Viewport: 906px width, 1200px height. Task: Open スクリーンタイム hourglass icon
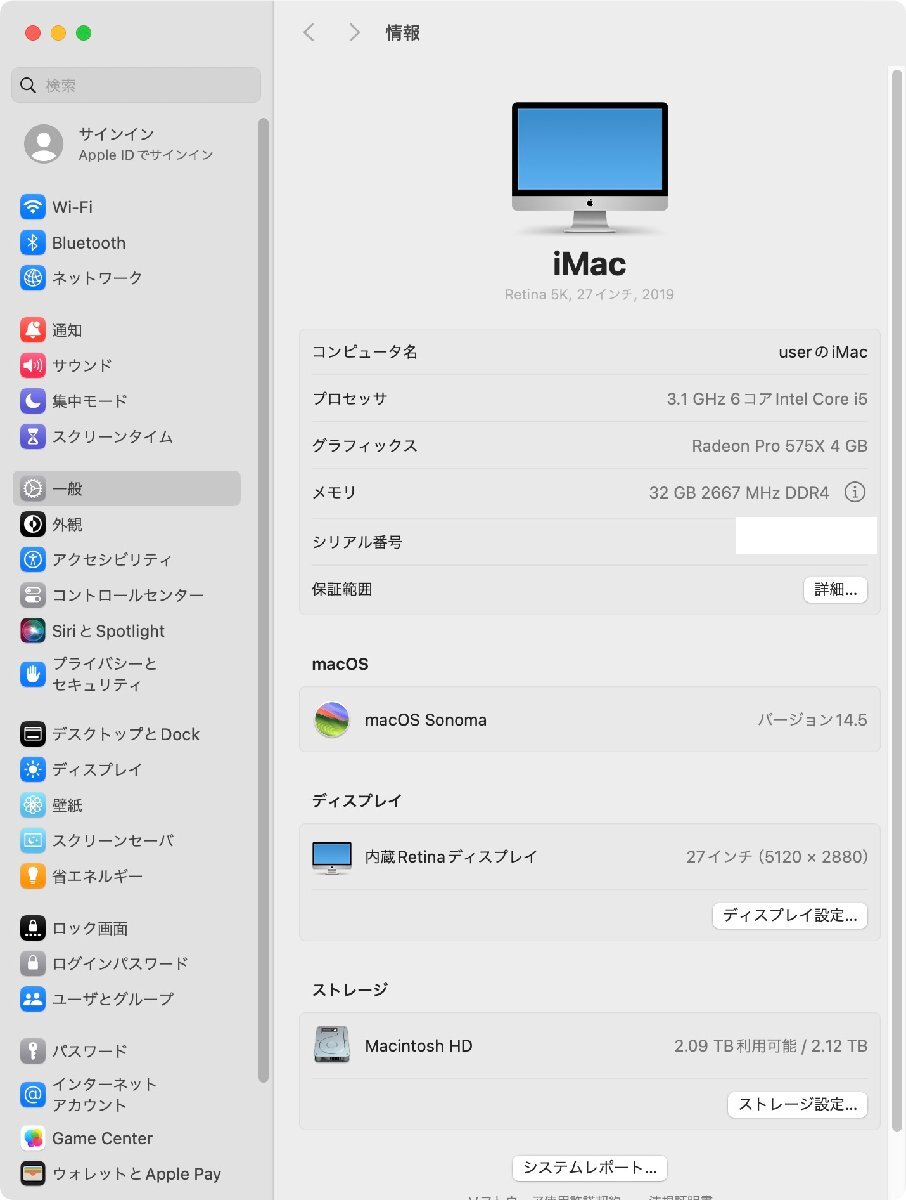click(33, 437)
